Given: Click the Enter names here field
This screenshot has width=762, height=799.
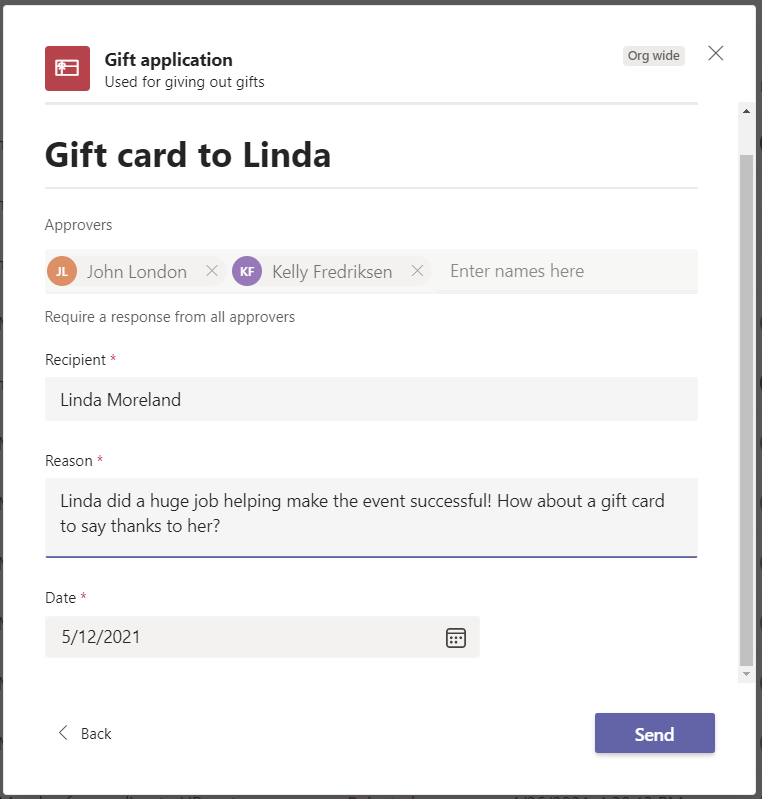Looking at the screenshot, I should (565, 271).
